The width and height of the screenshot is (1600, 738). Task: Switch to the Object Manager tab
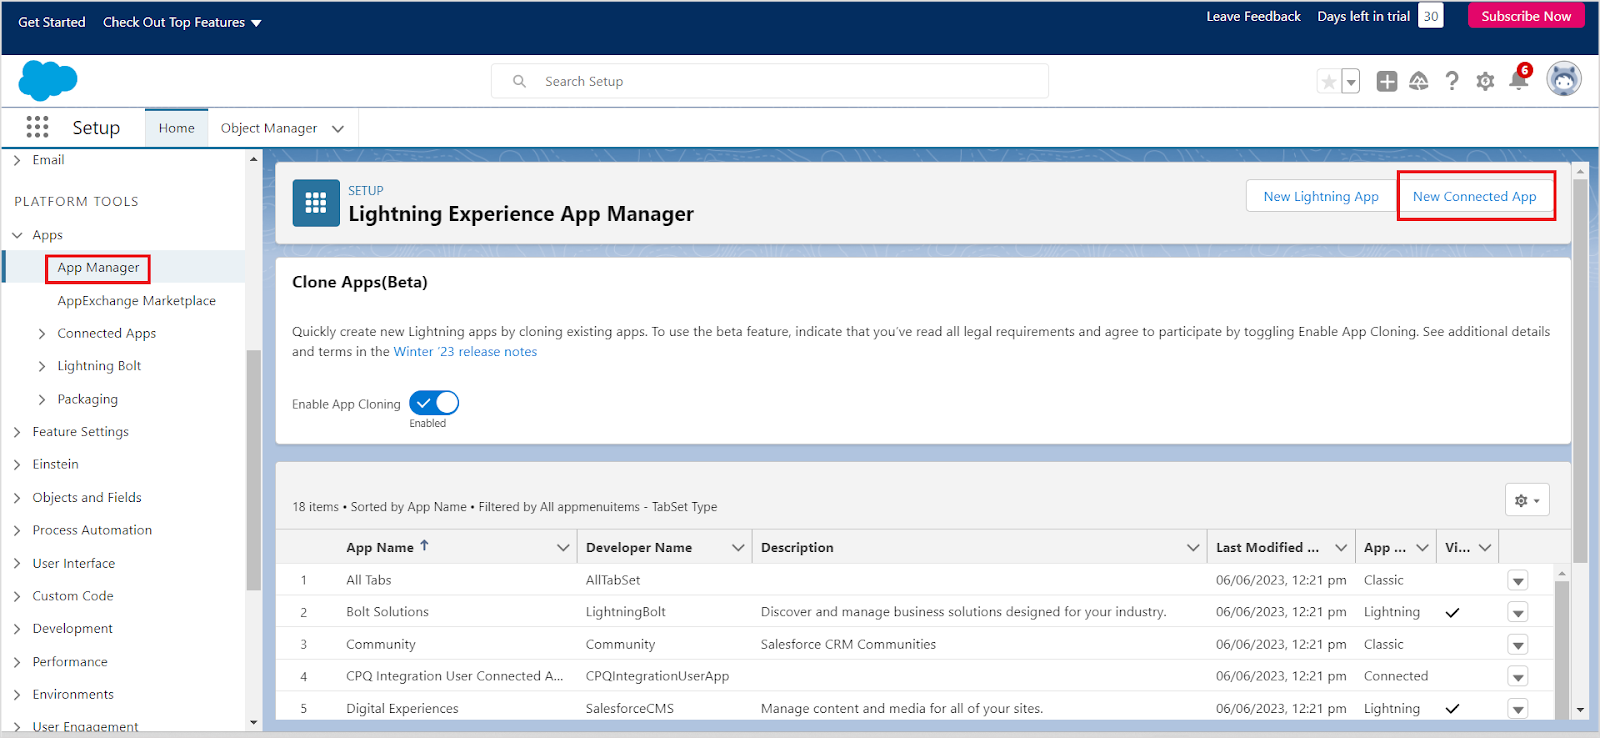click(268, 128)
